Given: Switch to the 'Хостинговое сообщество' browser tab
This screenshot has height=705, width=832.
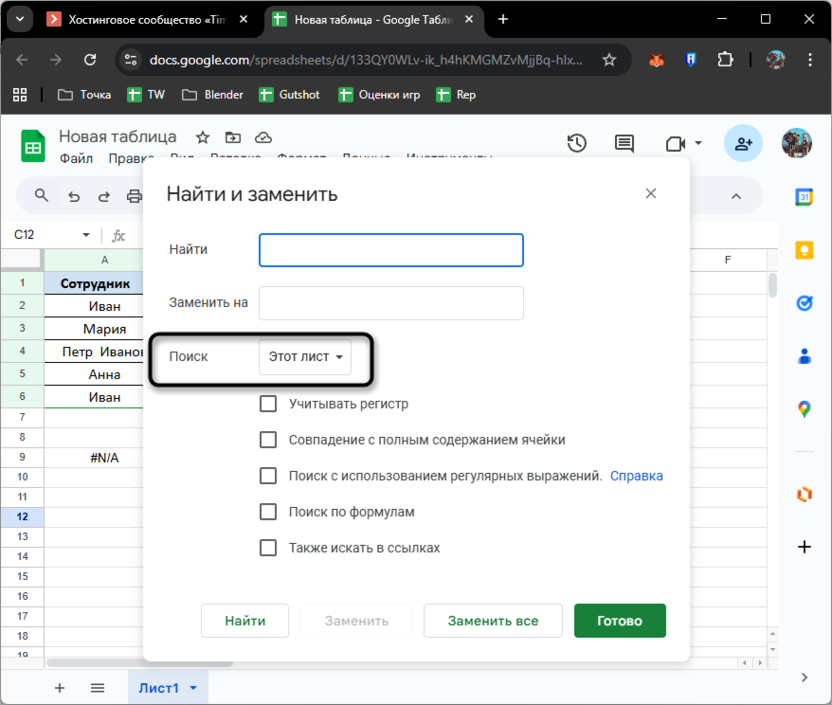Looking at the screenshot, I should [x=140, y=19].
